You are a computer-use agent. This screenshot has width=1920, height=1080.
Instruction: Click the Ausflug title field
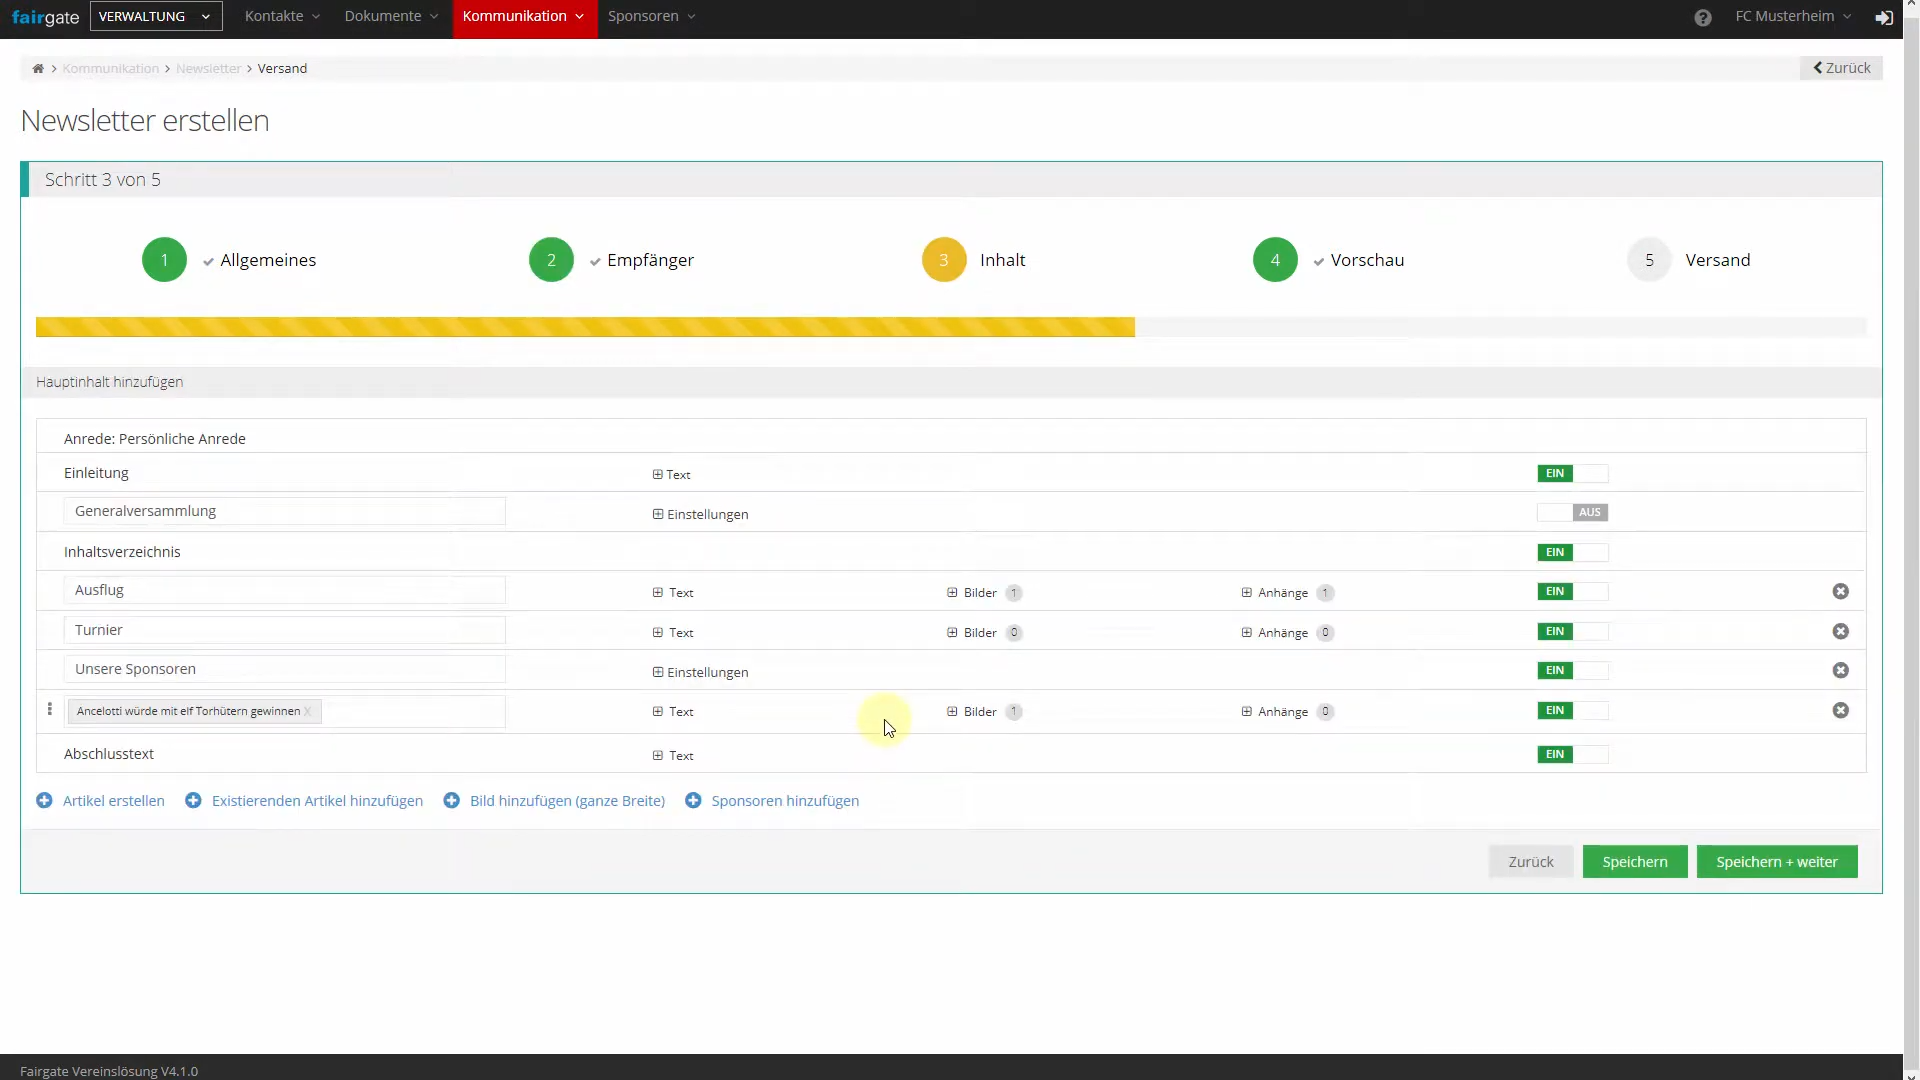284,591
